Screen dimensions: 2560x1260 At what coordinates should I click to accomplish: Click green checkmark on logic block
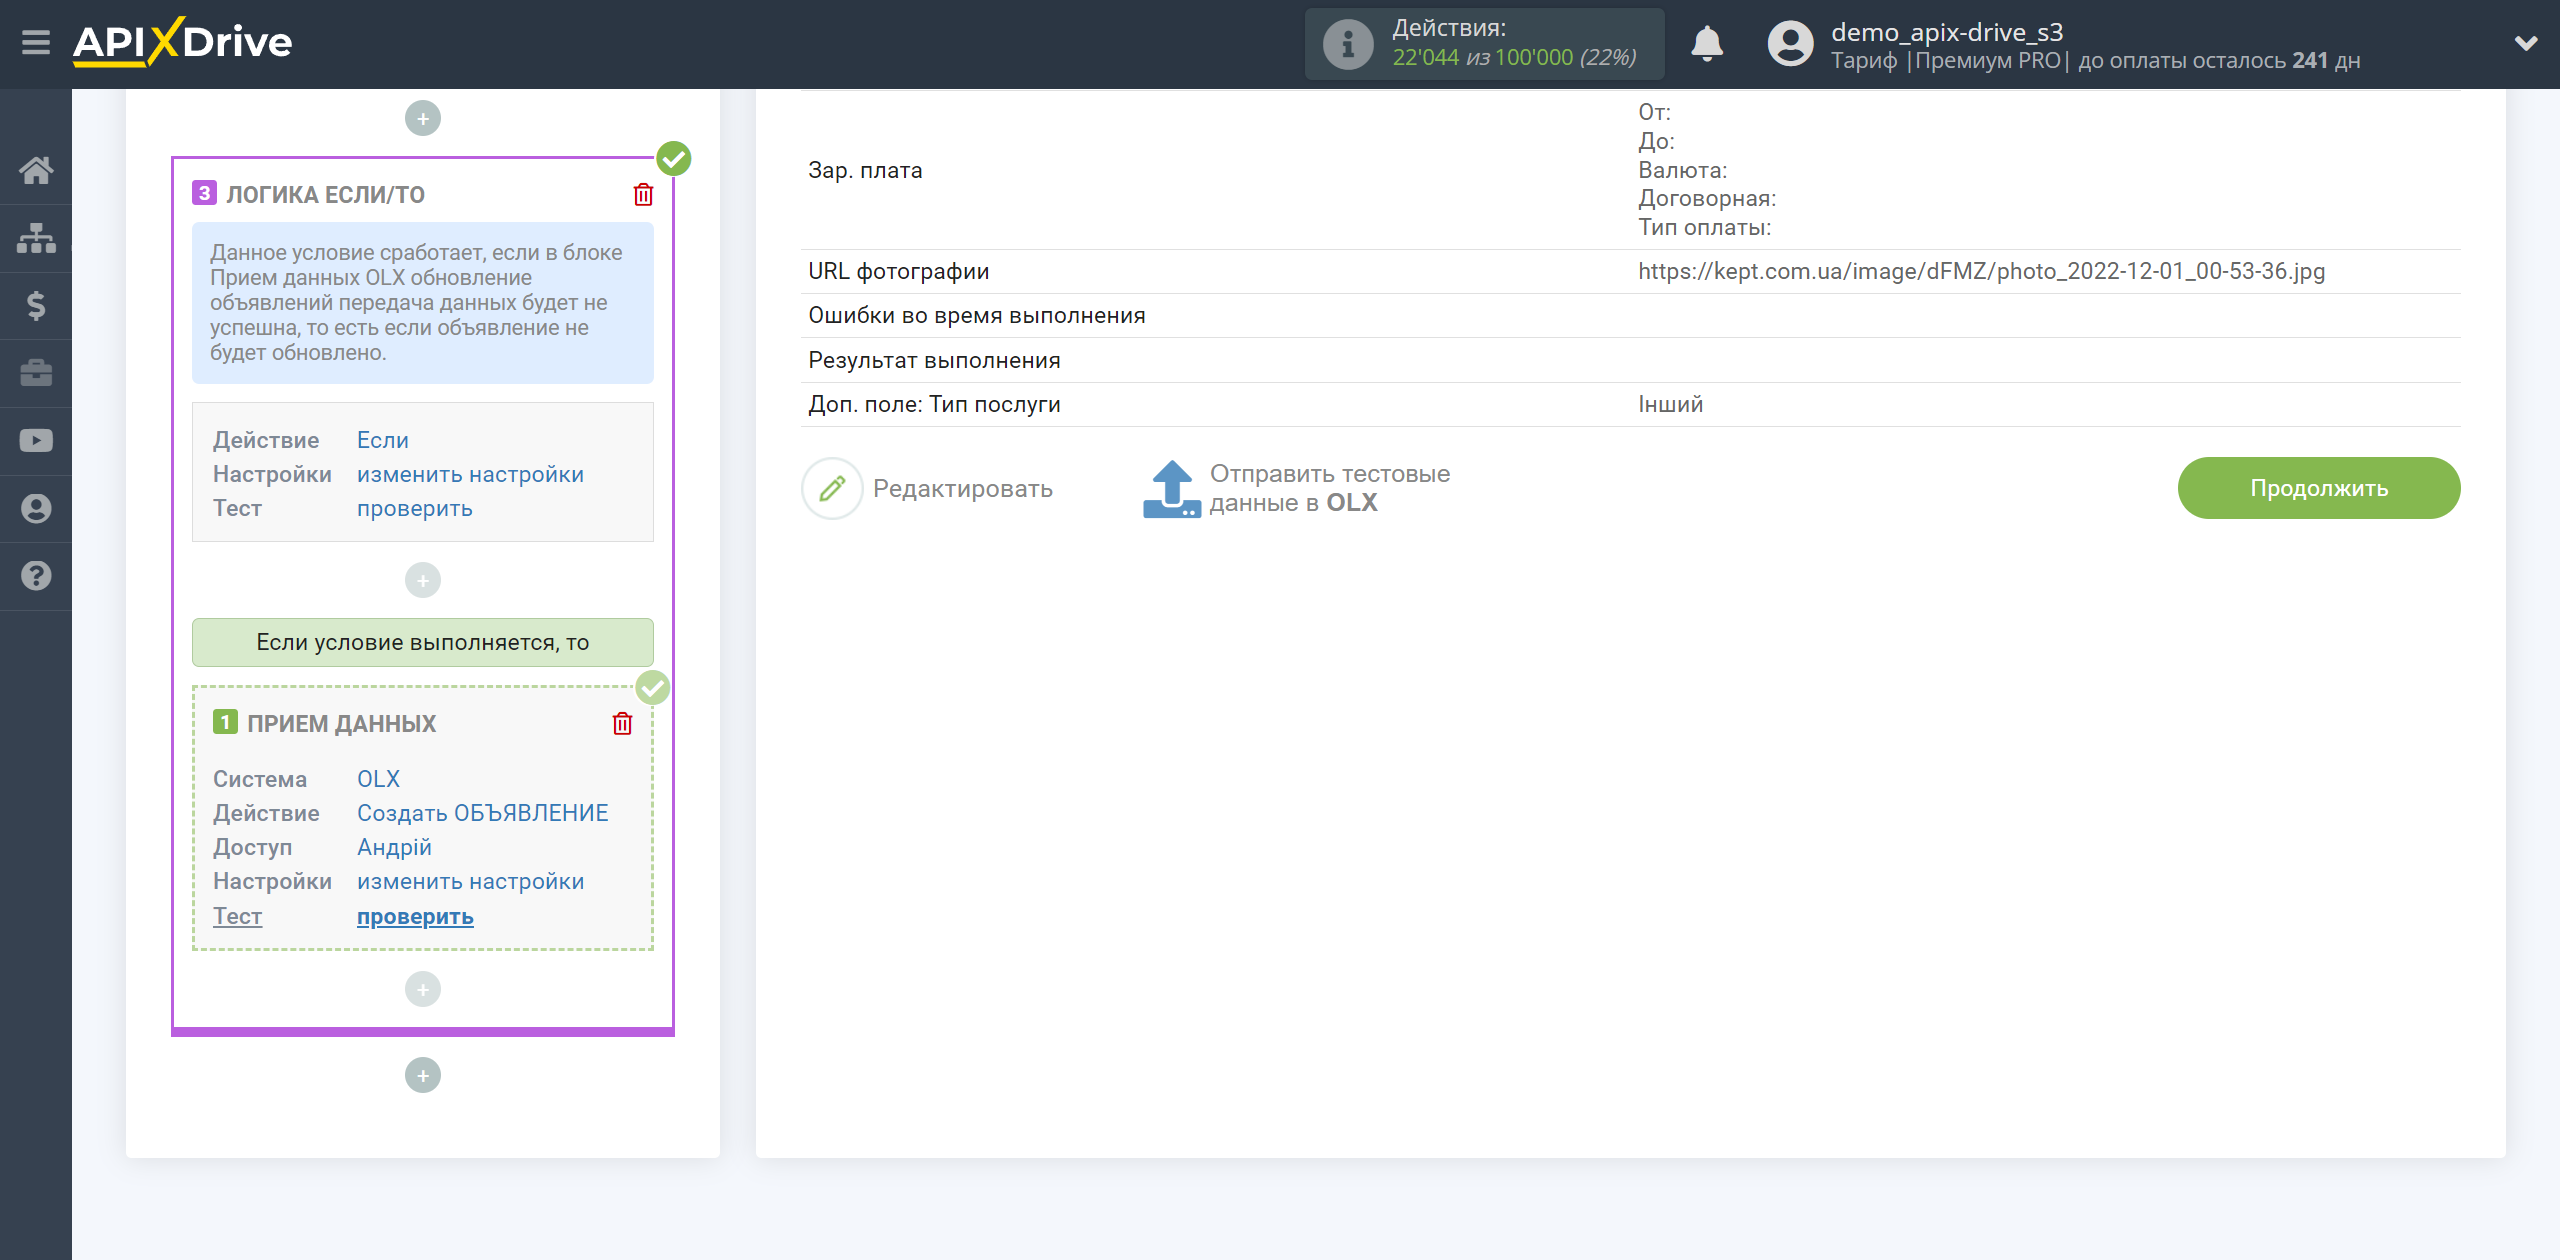click(x=674, y=158)
